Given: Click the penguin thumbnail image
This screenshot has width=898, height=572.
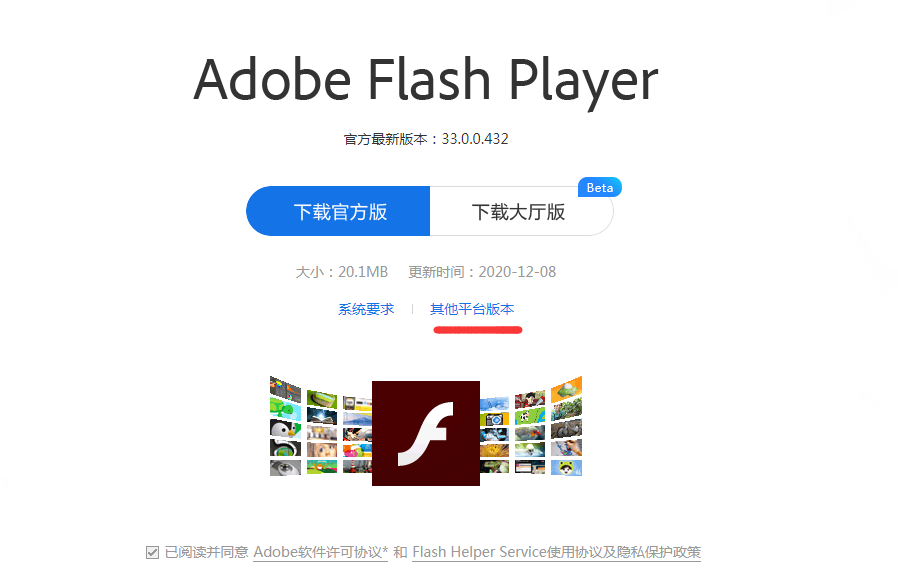Looking at the screenshot, I should click(x=285, y=429).
